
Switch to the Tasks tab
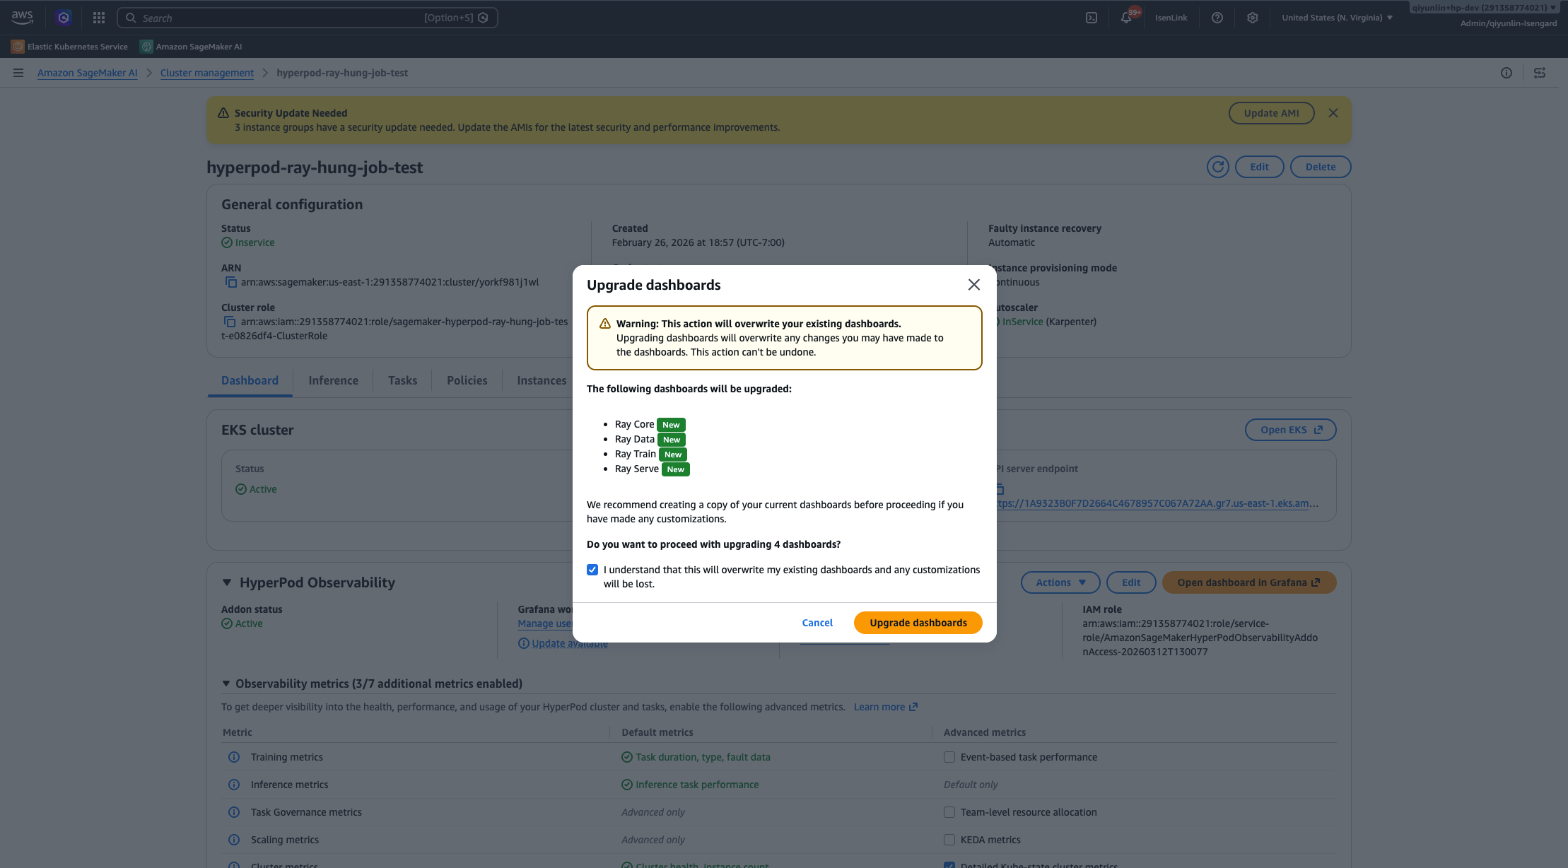pos(402,380)
